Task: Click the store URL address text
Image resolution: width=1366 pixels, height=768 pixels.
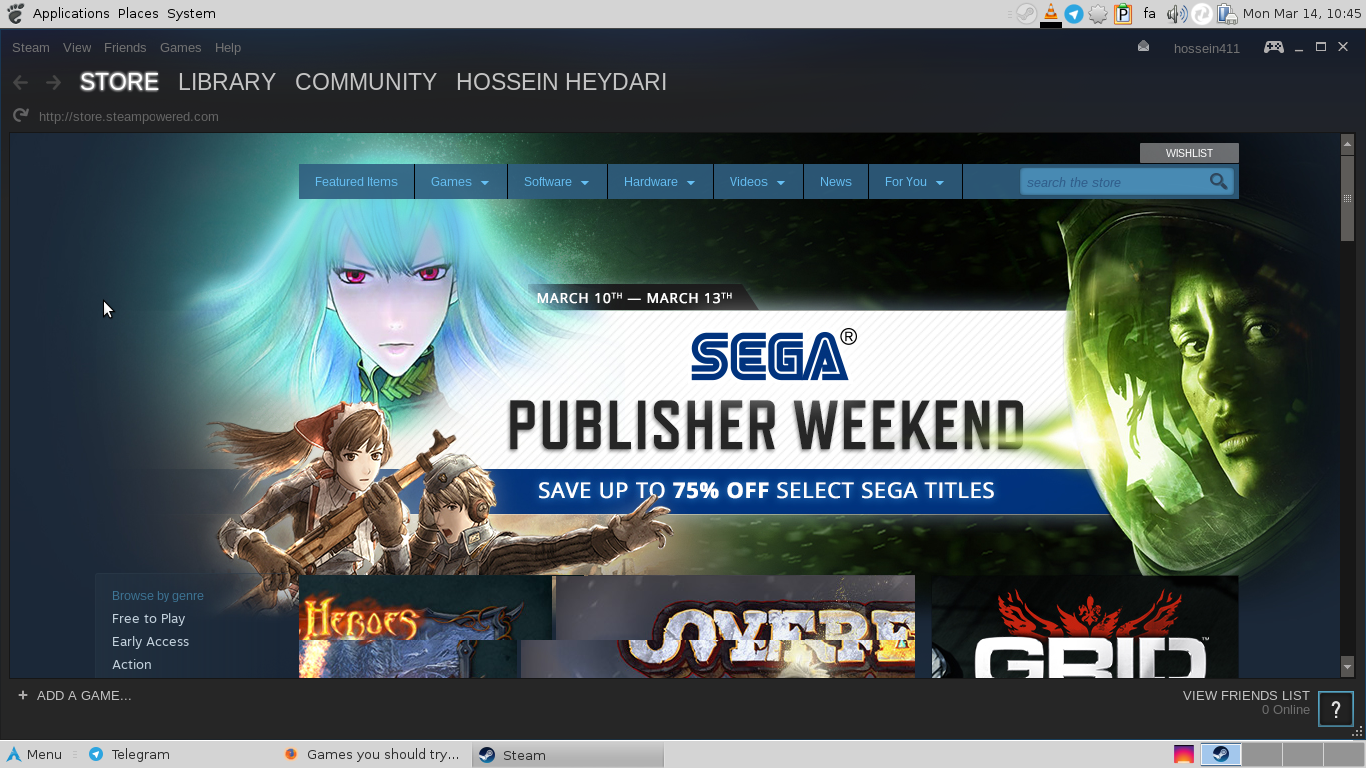Action: click(129, 116)
